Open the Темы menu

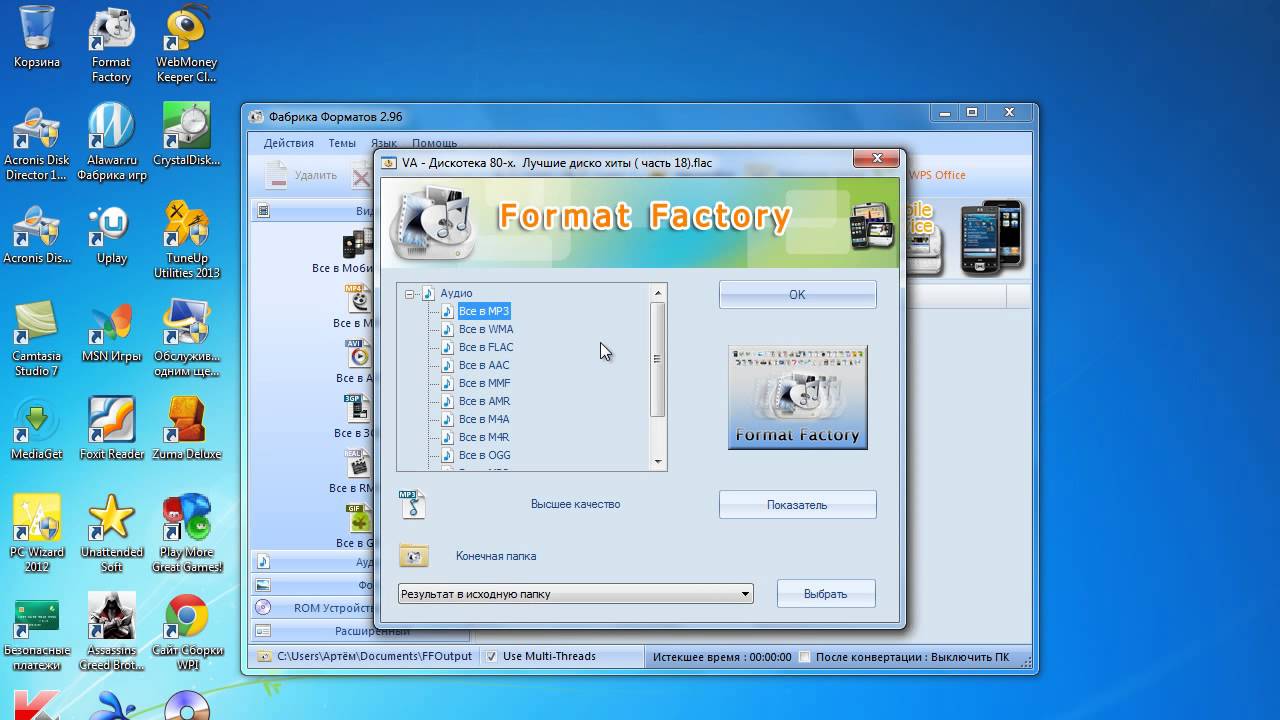pyautogui.click(x=342, y=143)
